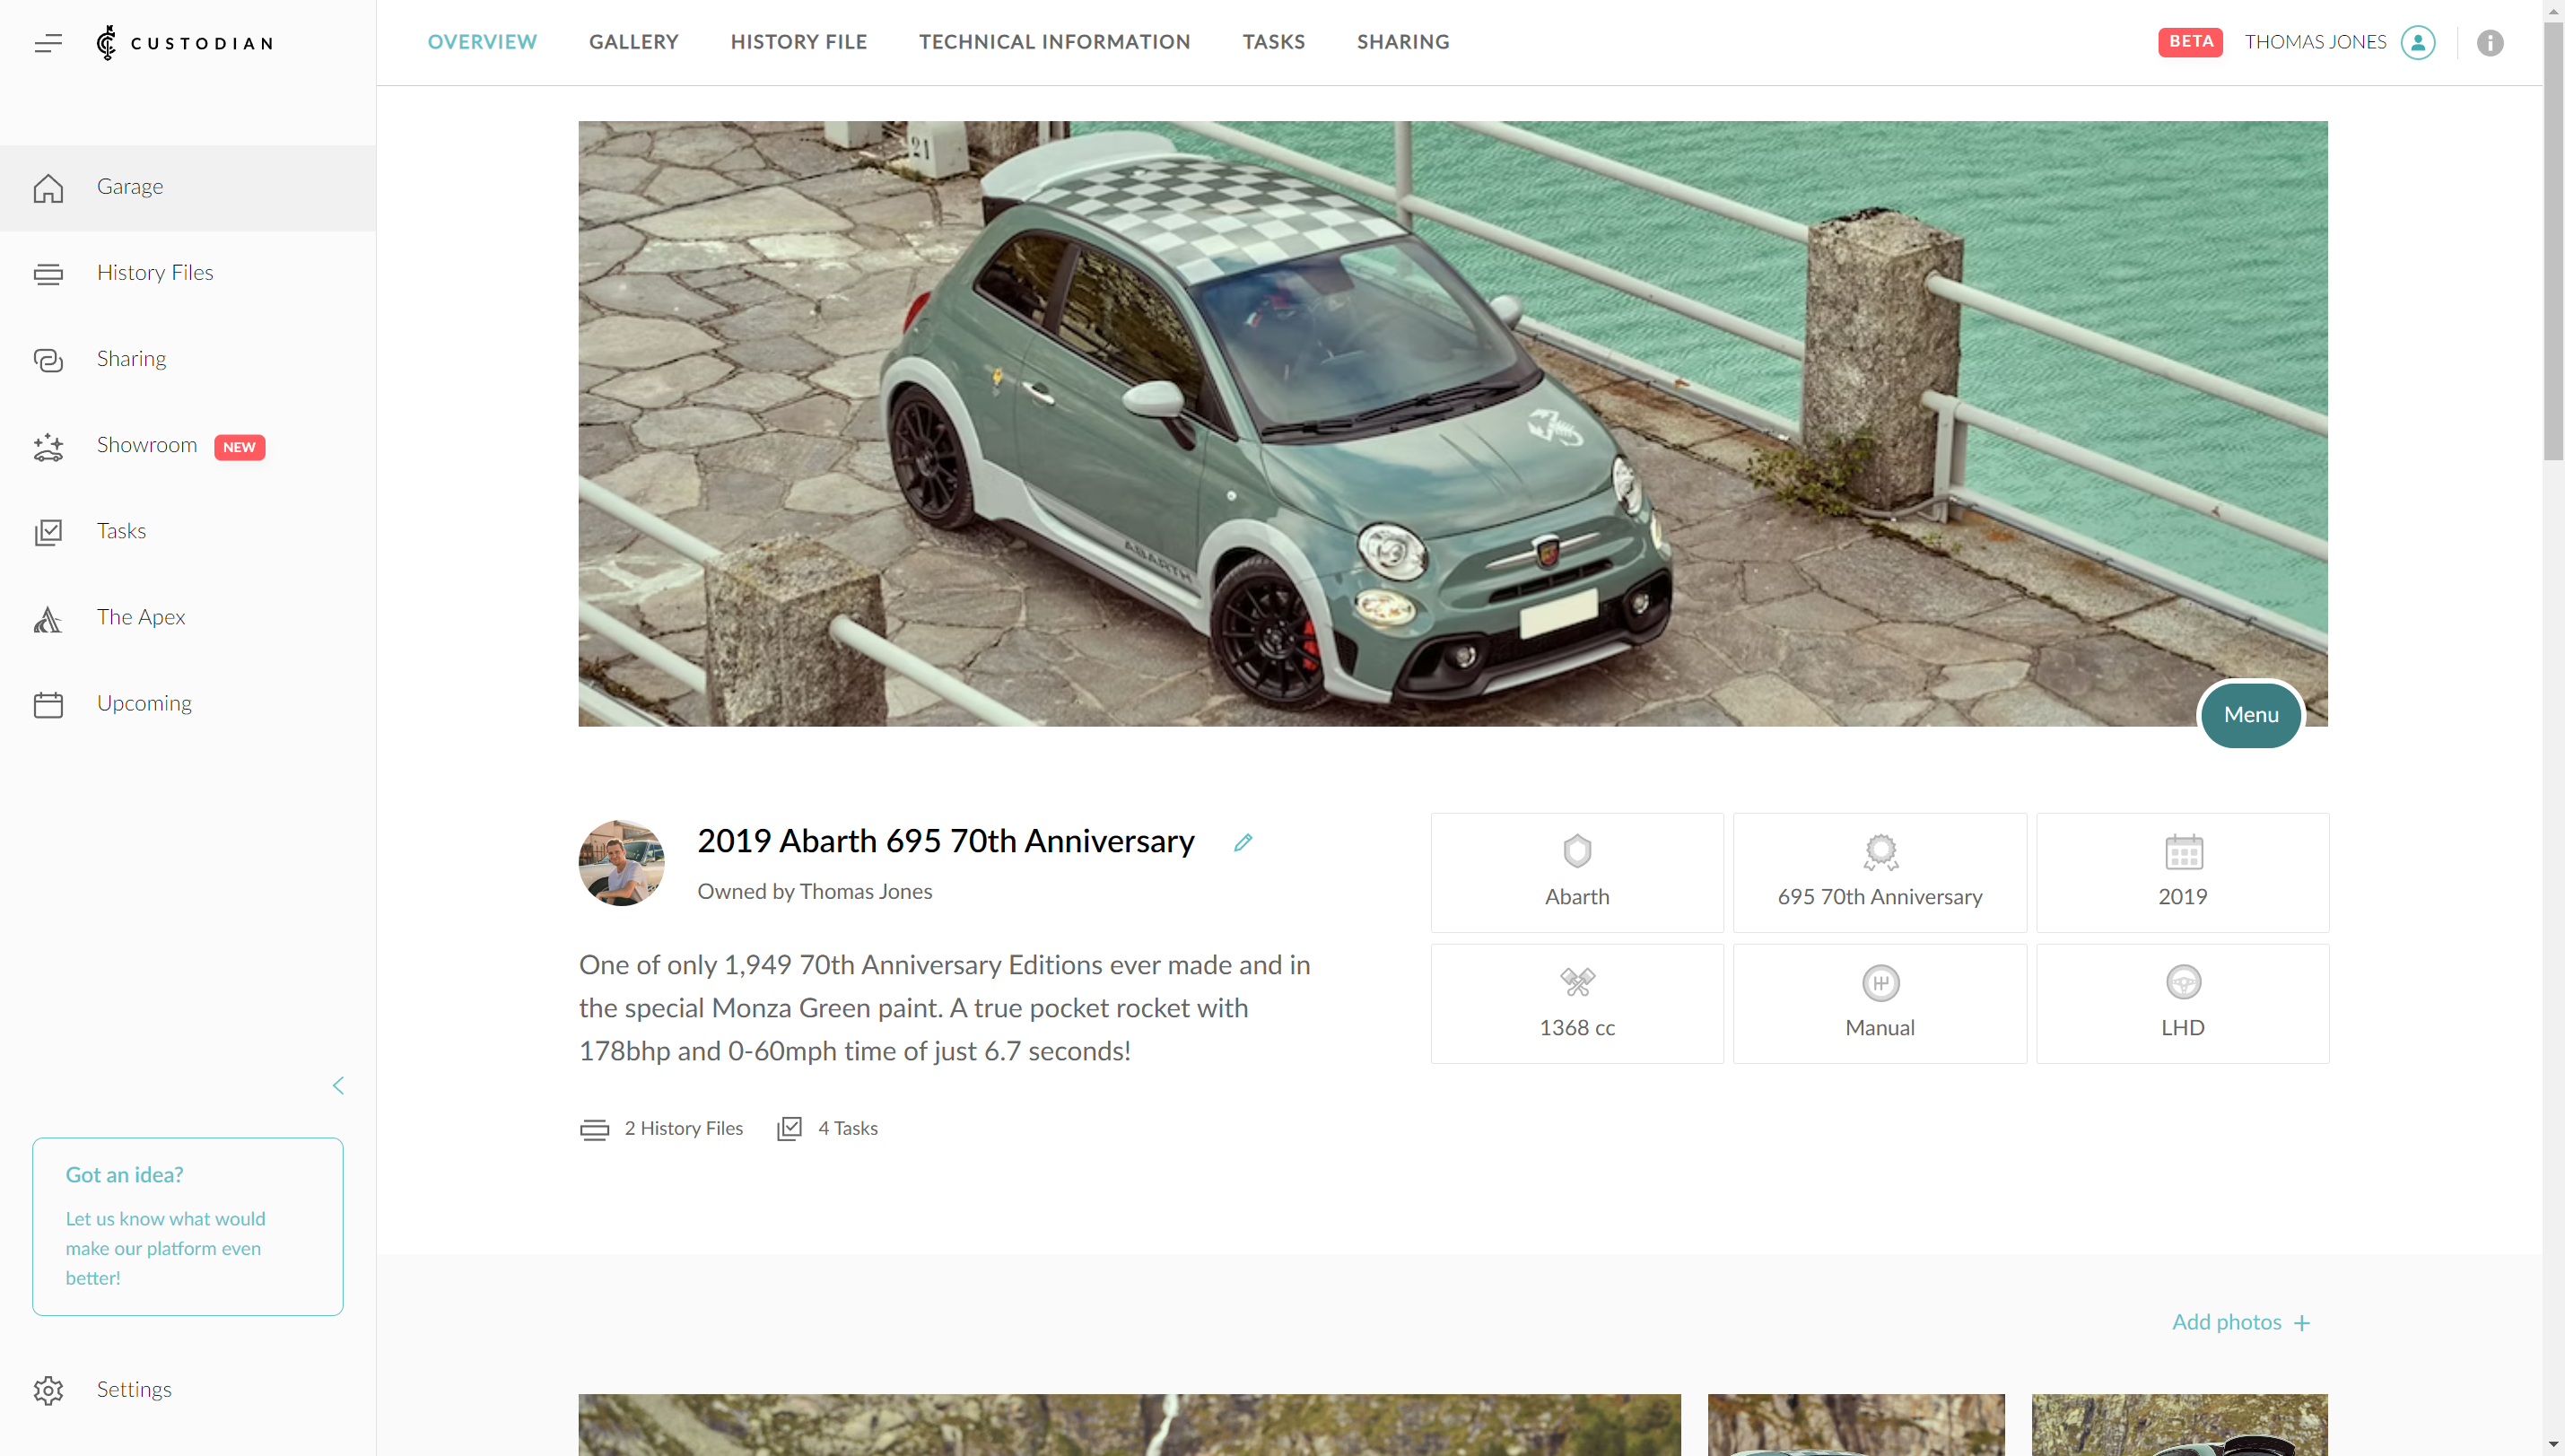Click the '2019 Aberth 695 70th Anniversary' title

(945, 841)
